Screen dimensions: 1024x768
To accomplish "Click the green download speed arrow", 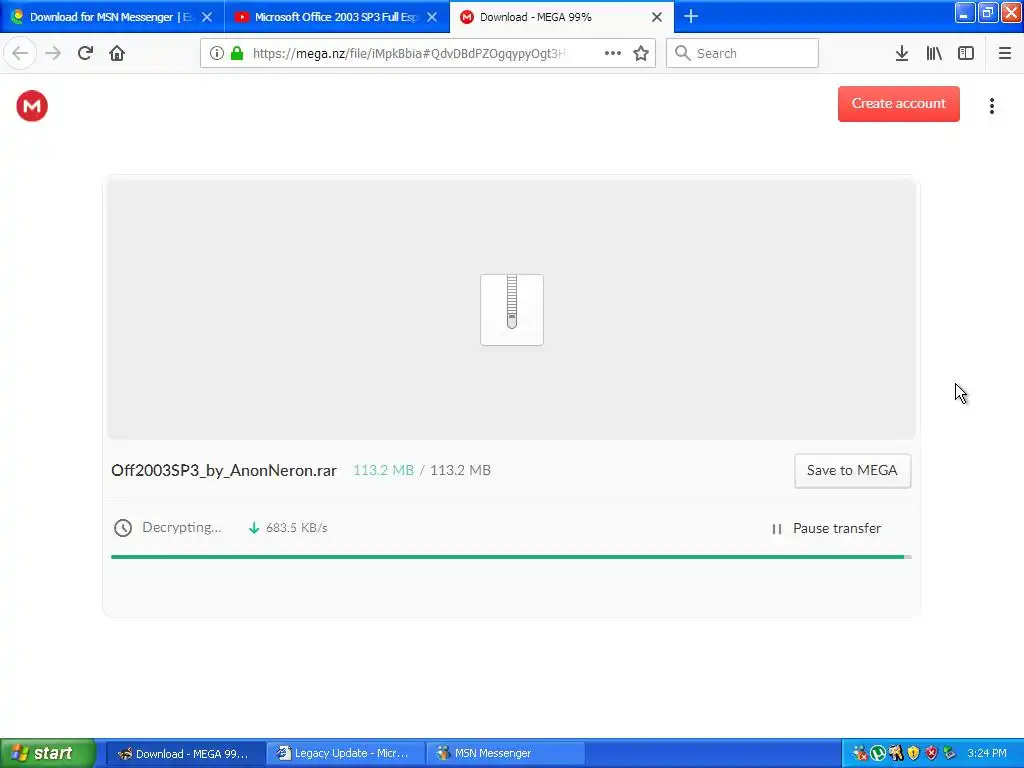I will [254, 528].
